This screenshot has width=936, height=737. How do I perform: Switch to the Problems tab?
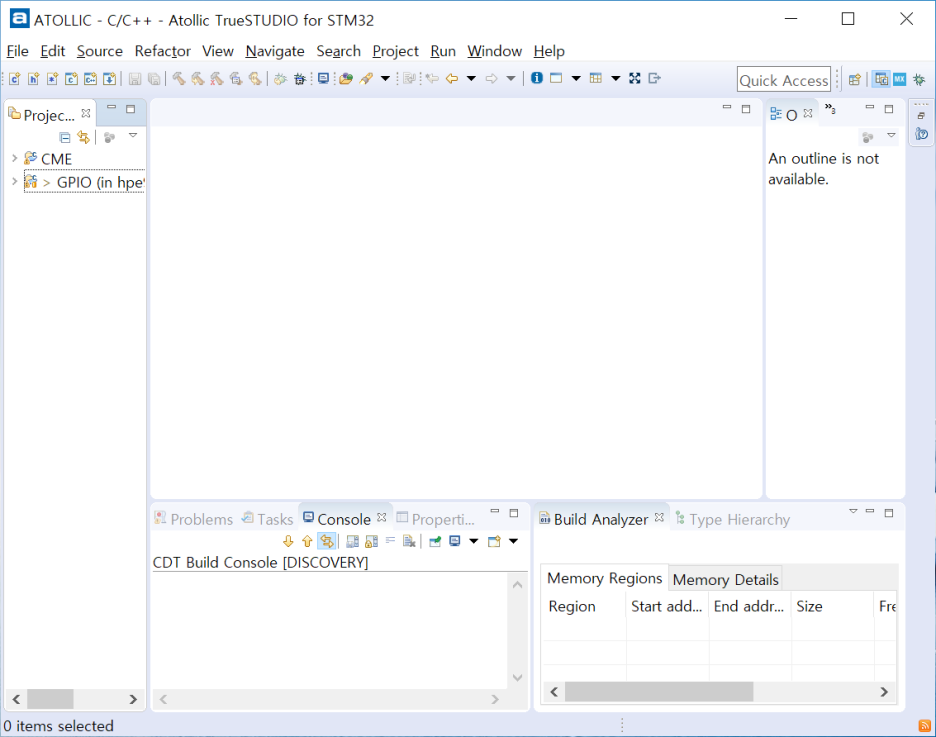pyautogui.click(x=194, y=519)
